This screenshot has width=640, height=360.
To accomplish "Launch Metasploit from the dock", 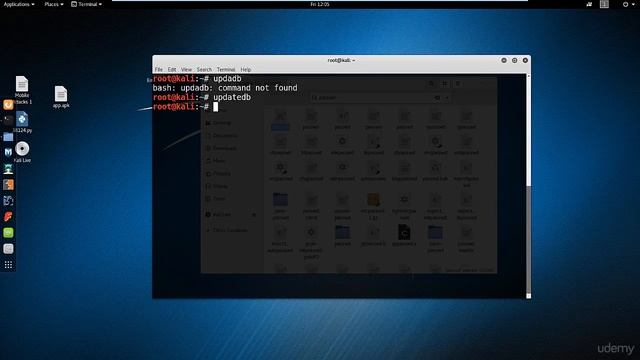I will point(8,152).
